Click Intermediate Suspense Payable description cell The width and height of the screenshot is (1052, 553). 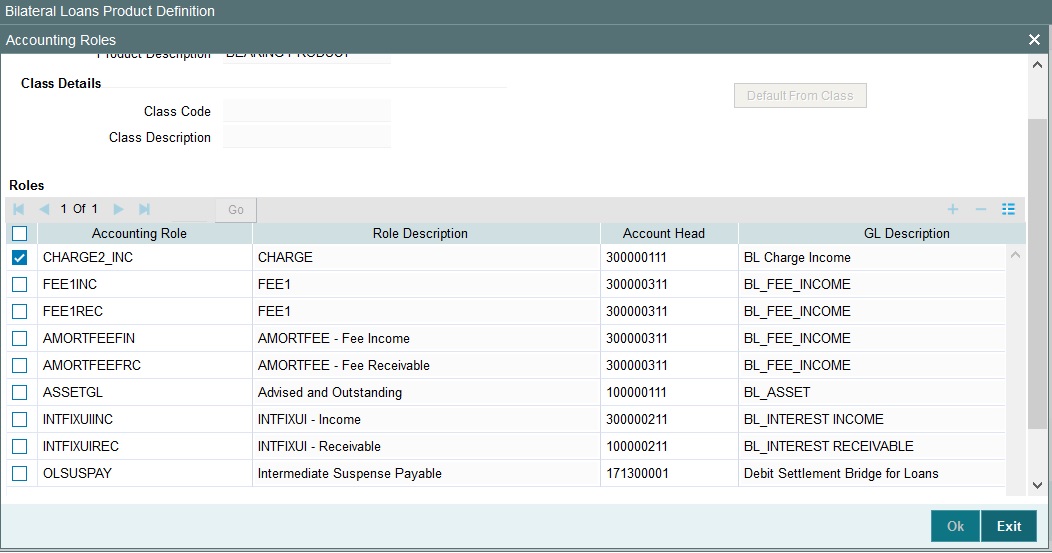426,473
